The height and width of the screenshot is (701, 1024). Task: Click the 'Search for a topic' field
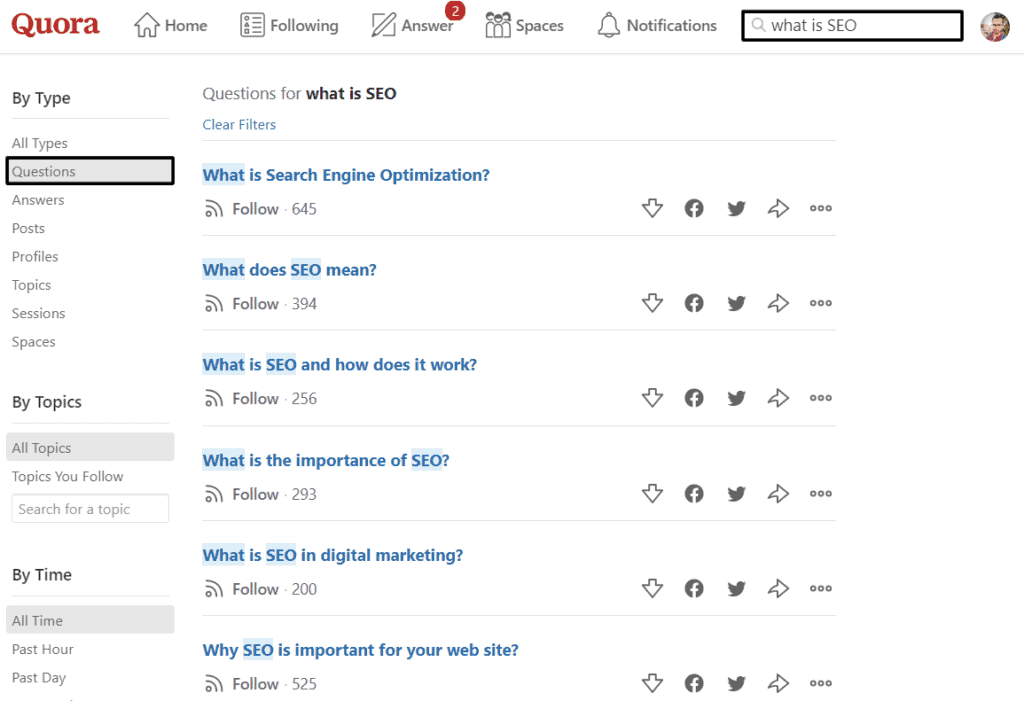click(x=90, y=508)
